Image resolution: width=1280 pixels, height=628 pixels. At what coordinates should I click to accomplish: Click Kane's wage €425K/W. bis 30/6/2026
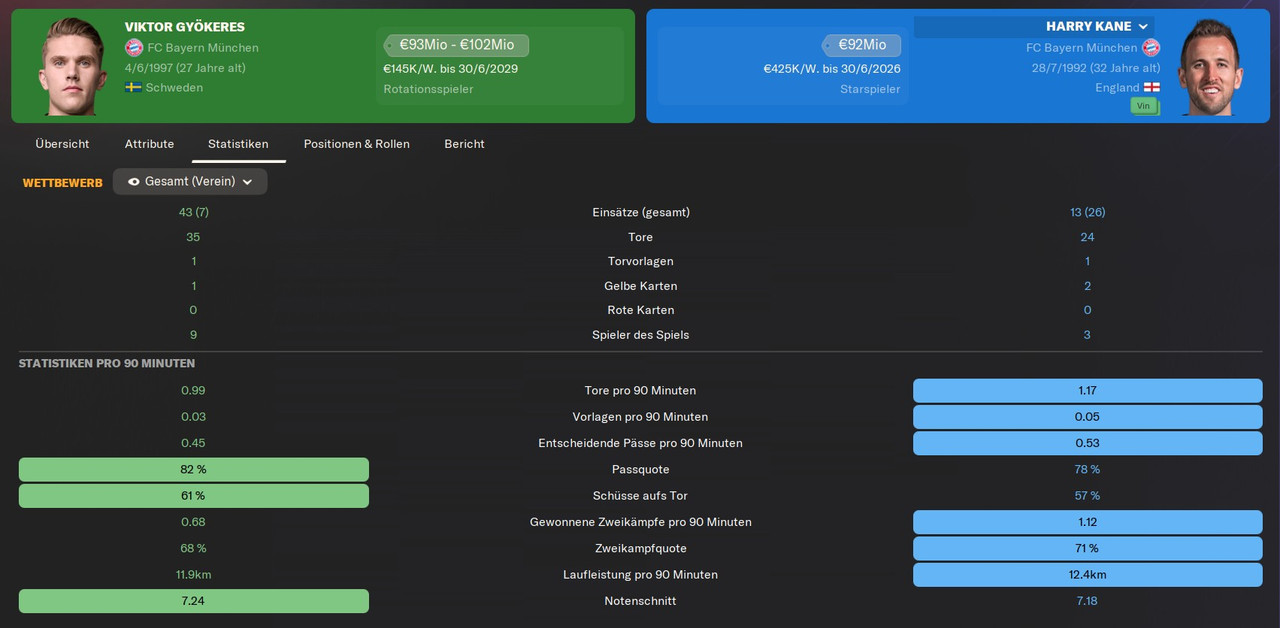click(x=832, y=69)
